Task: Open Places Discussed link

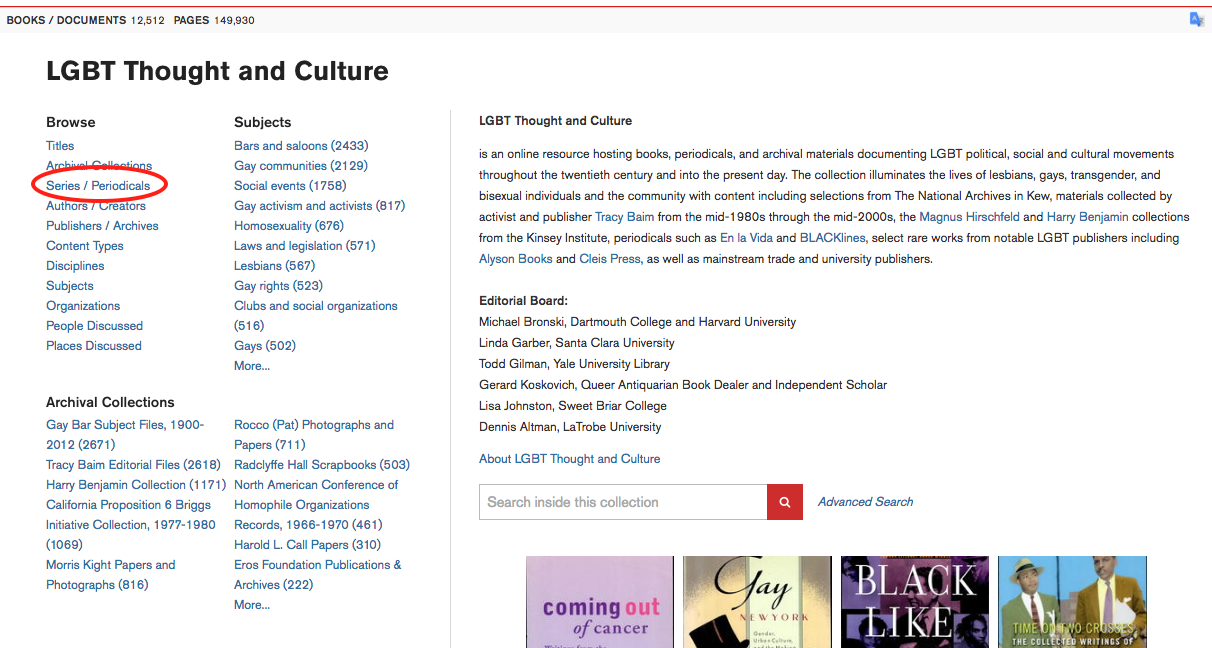Action: [94, 346]
